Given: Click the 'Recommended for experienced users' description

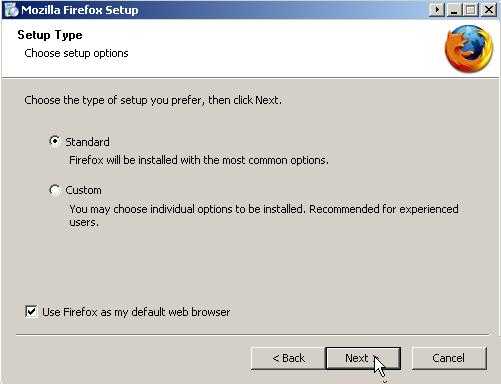Looking at the screenshot, I should (264, 215).
